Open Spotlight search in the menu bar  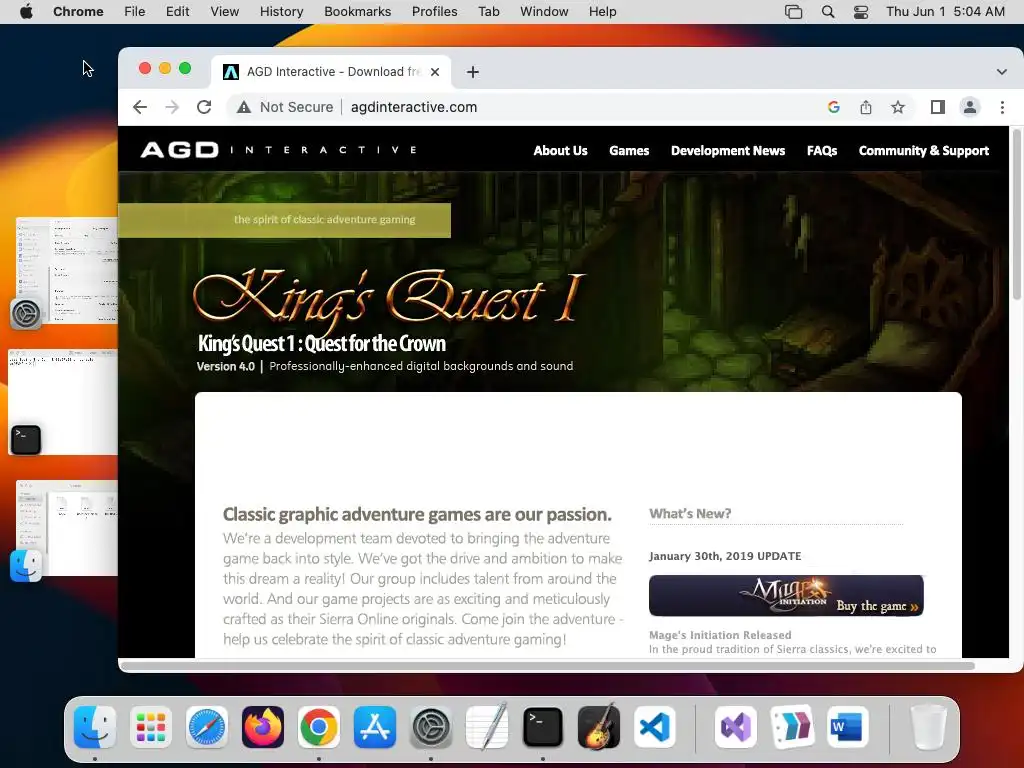(827, 12)
